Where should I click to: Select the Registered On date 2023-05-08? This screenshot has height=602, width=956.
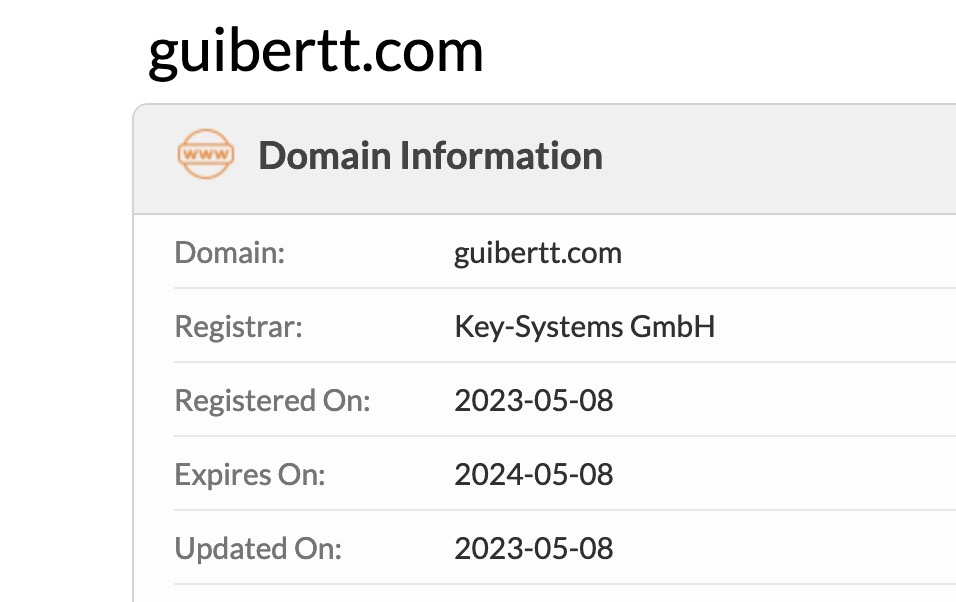point(534,401)
